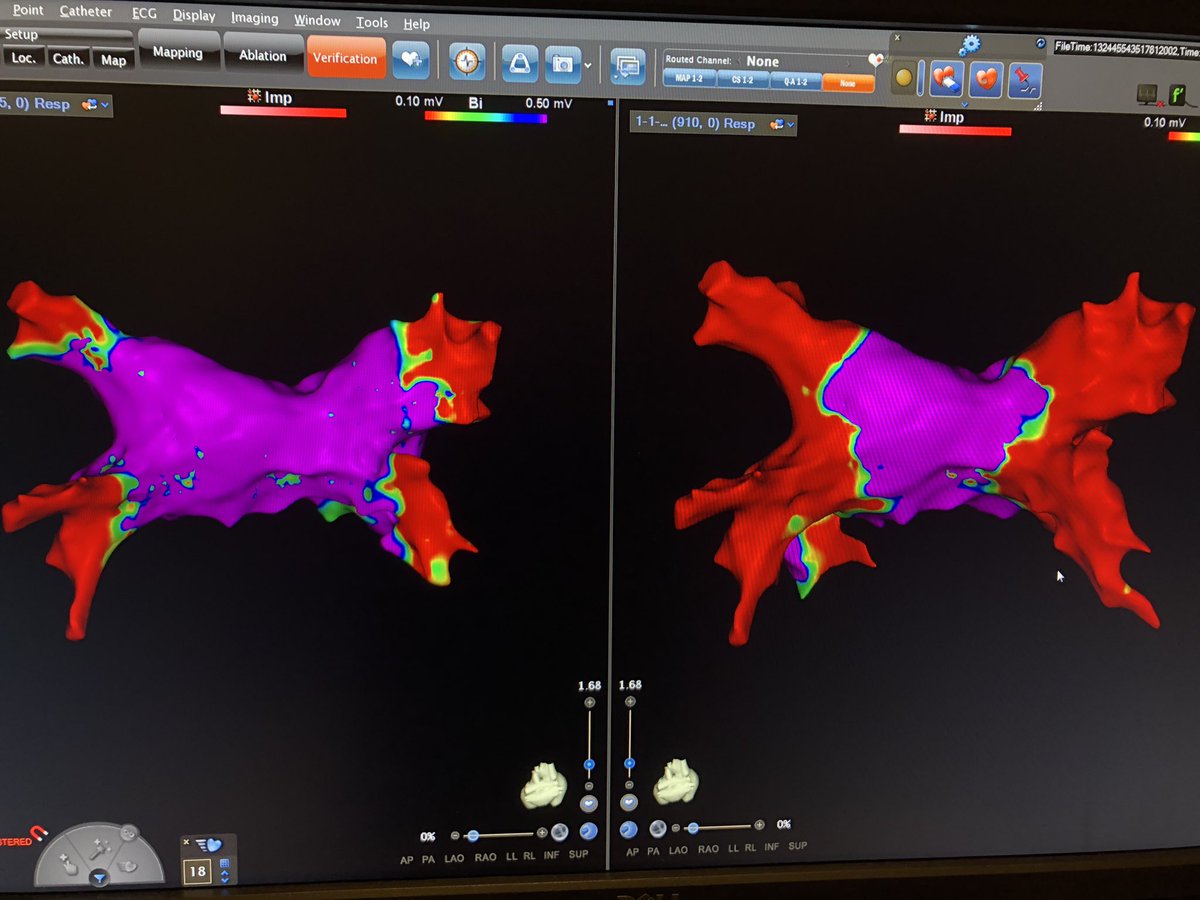Open the Window menu
This screenshot has height=900, width=1200.
[x=317, y=20]
